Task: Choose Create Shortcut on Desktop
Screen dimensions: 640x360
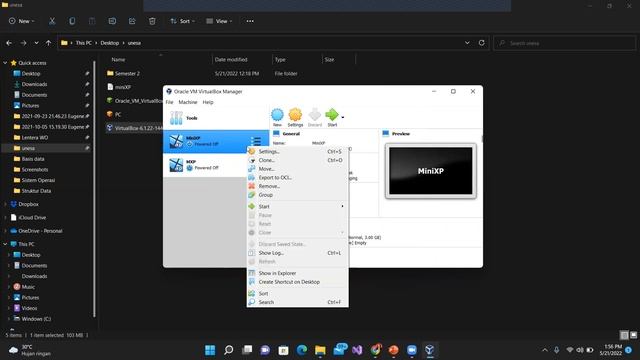Action: click(297, 282)
